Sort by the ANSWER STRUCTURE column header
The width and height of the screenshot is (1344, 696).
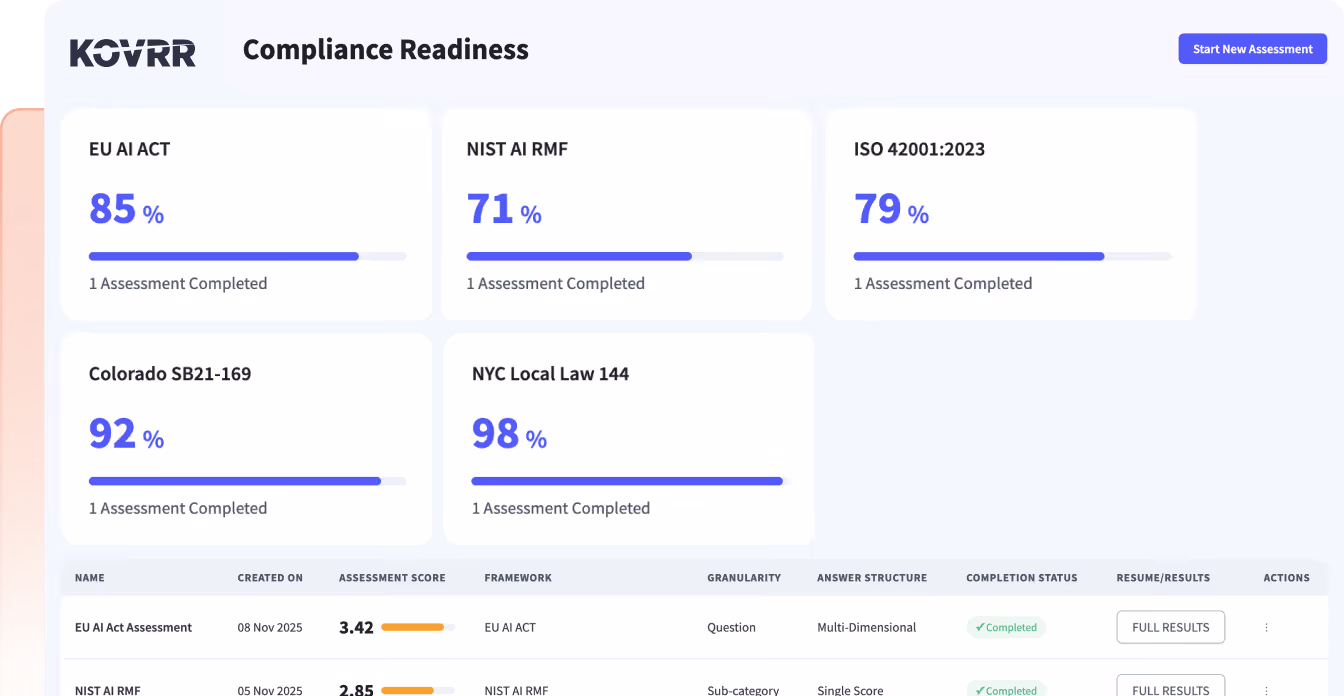872,578
